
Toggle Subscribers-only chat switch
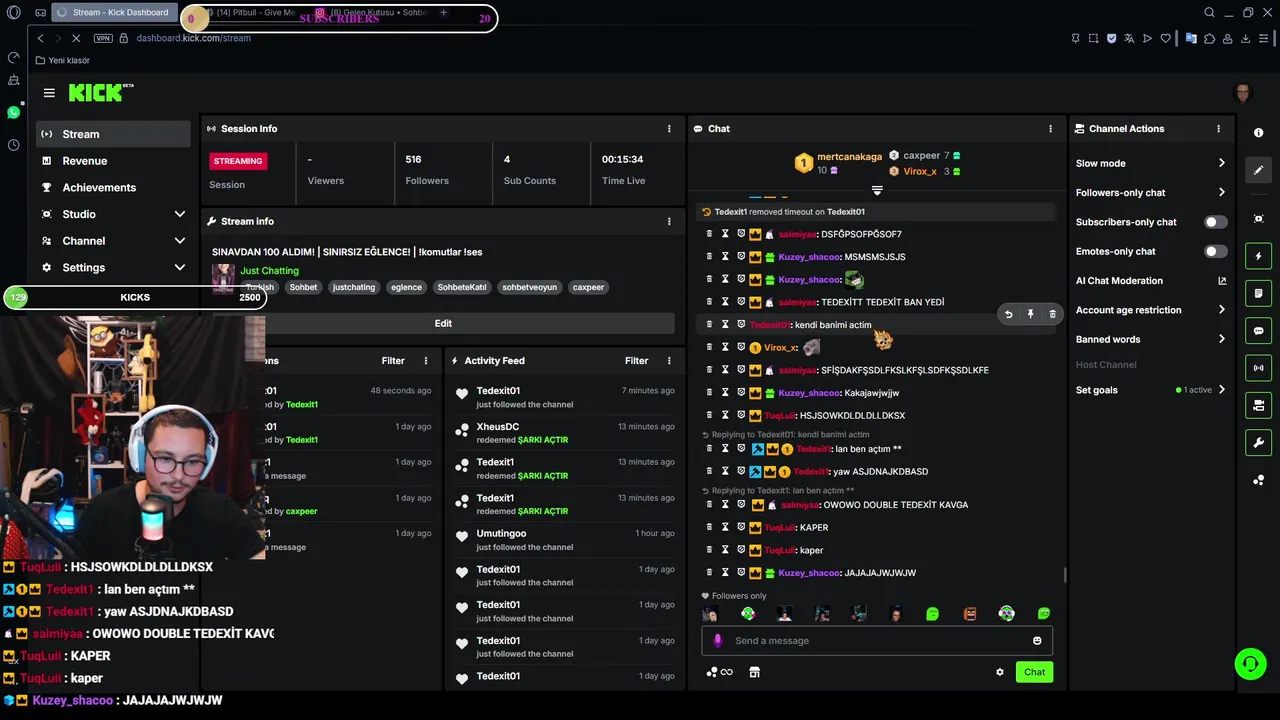(x=1216, y=222)
